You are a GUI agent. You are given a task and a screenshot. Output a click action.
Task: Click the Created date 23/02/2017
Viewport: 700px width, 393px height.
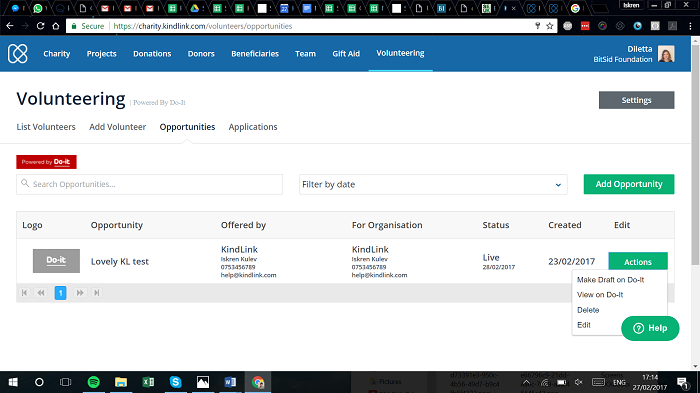(x=571, y=262)
